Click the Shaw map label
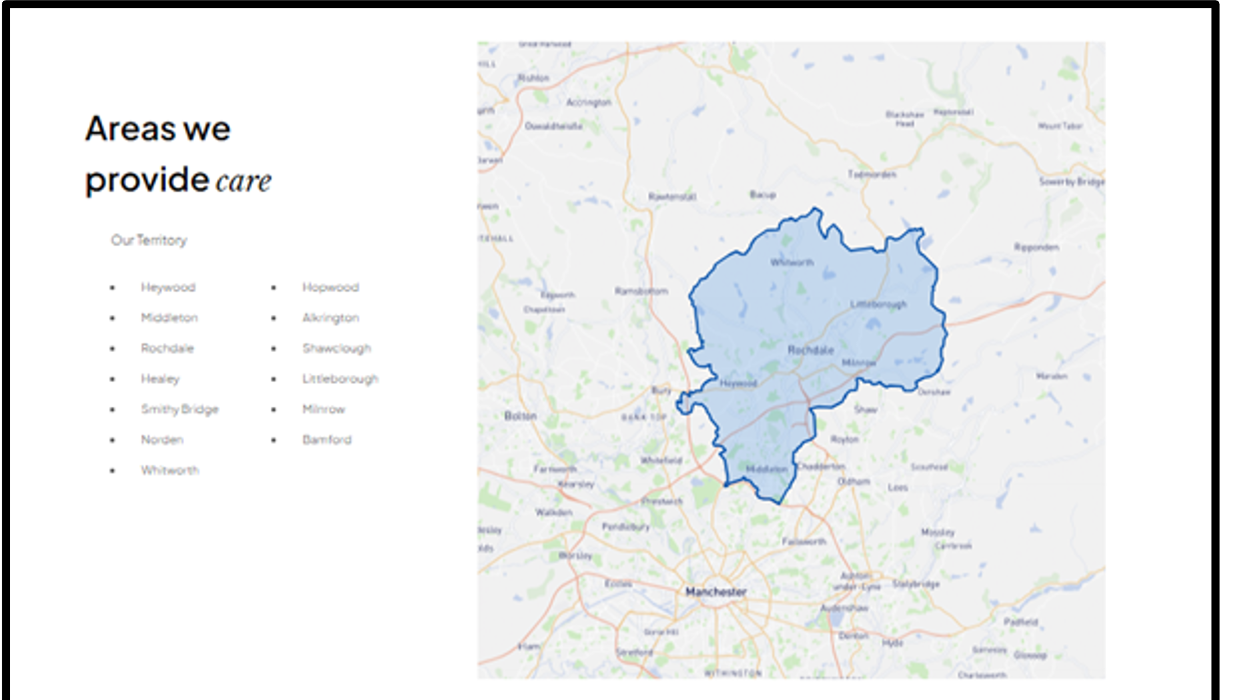 pos(865,409)
